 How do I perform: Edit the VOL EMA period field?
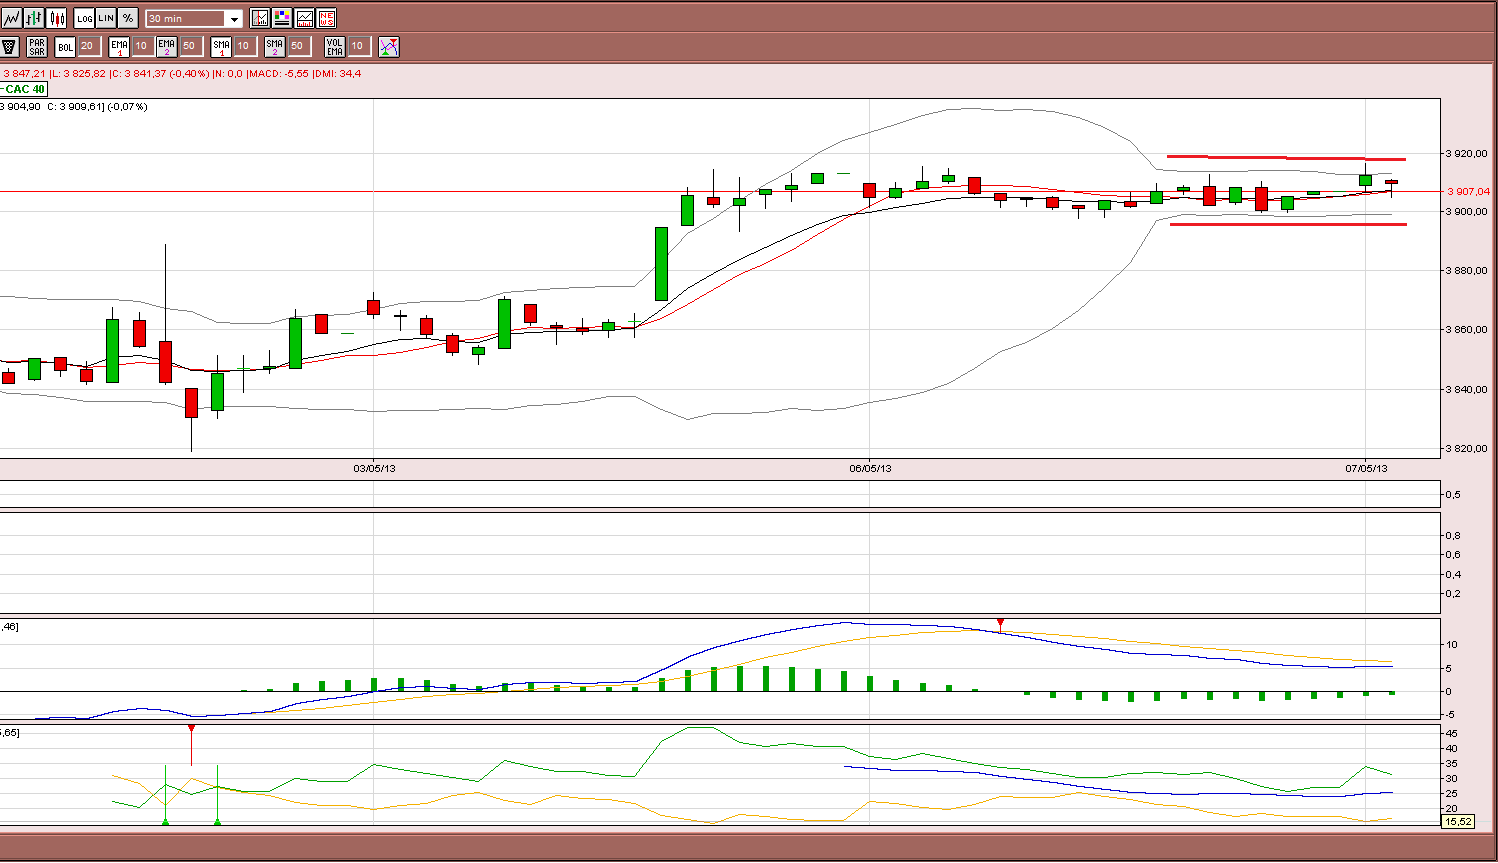[x=358, y=46]
